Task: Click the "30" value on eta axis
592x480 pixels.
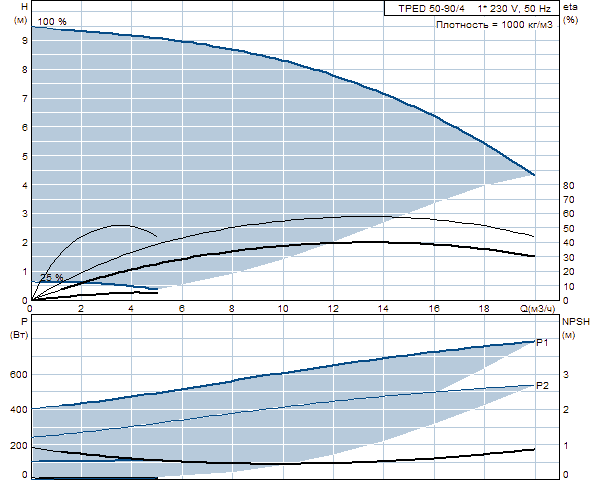Action: (x=569, y=258)
